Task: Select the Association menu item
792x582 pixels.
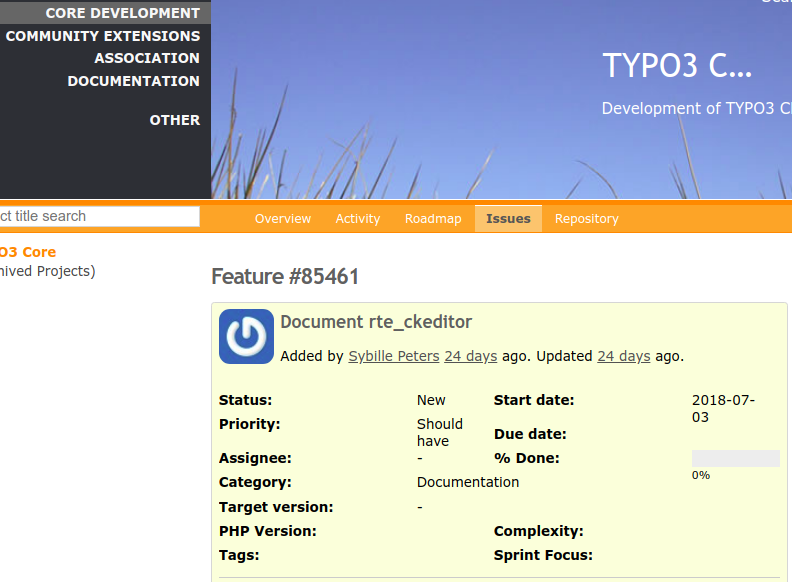Action: [147, 58]
